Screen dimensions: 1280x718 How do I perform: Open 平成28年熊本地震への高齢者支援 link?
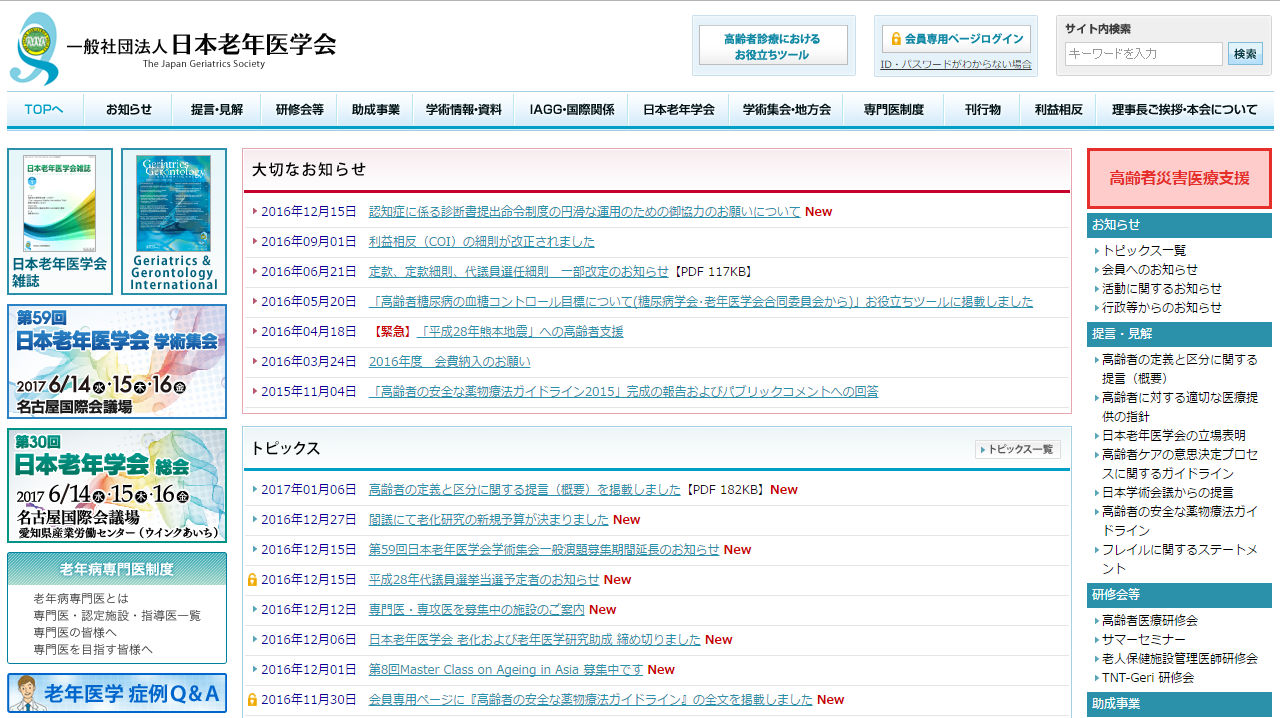[520, 332]
